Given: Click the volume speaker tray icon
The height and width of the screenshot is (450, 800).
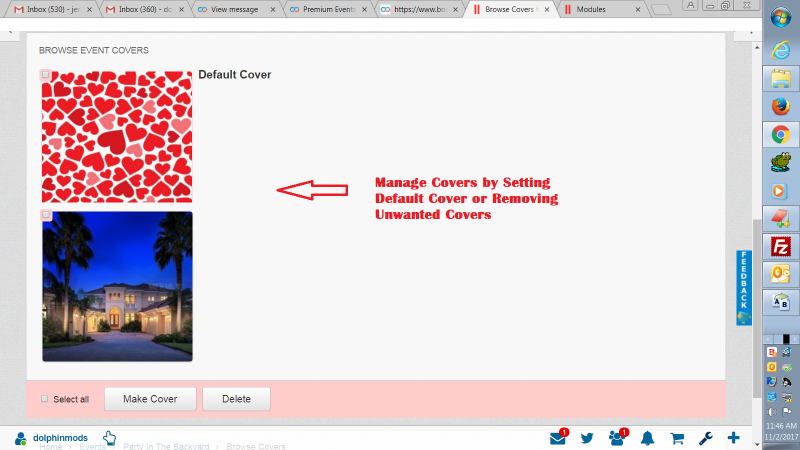Looking at the screenshot, I should [772, 411].
